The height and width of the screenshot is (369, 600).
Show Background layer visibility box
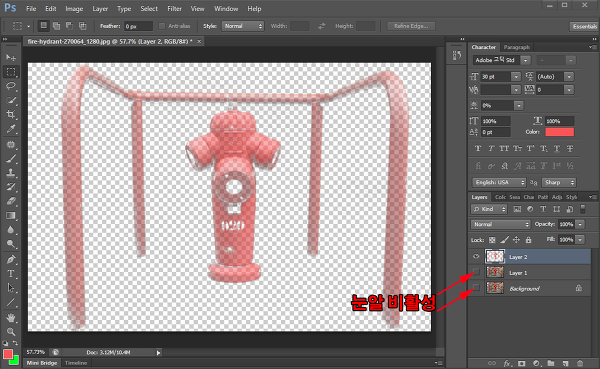coord(476,287)
